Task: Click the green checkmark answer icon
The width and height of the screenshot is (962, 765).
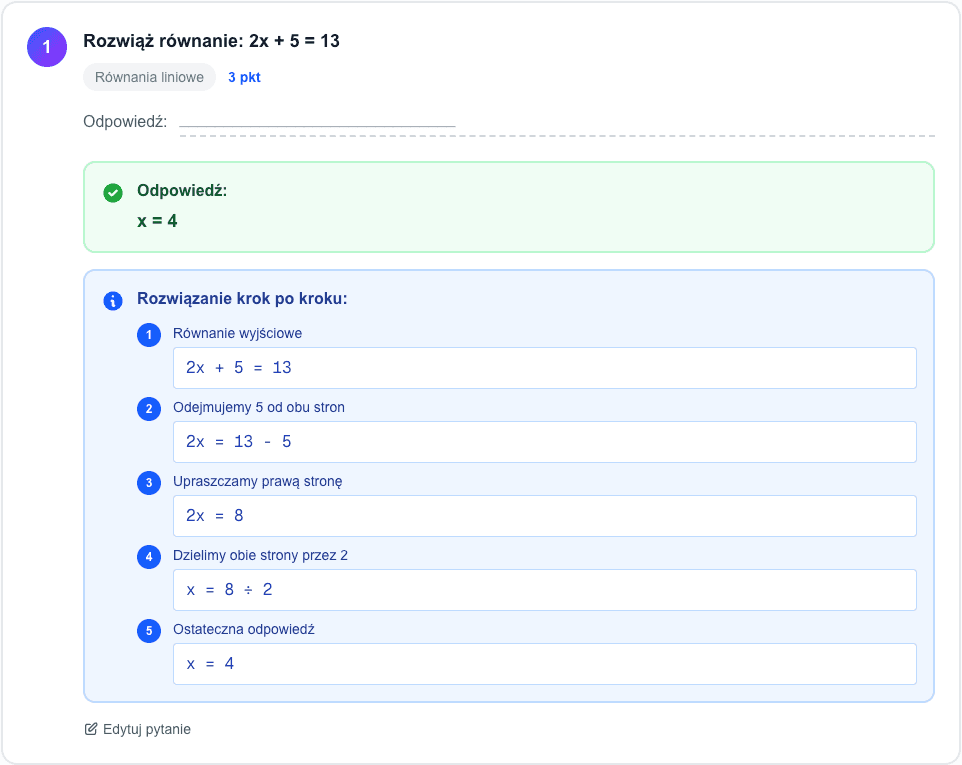Action: (113, 192)
